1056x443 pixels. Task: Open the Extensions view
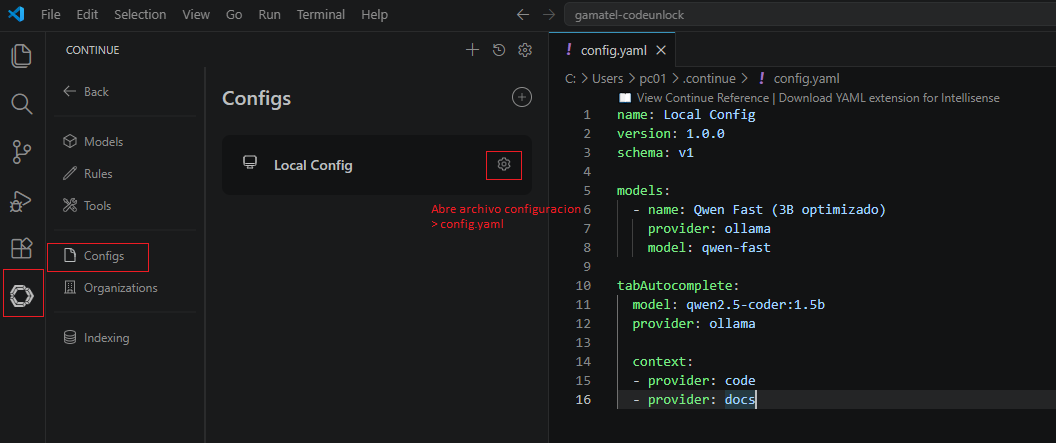22,248
